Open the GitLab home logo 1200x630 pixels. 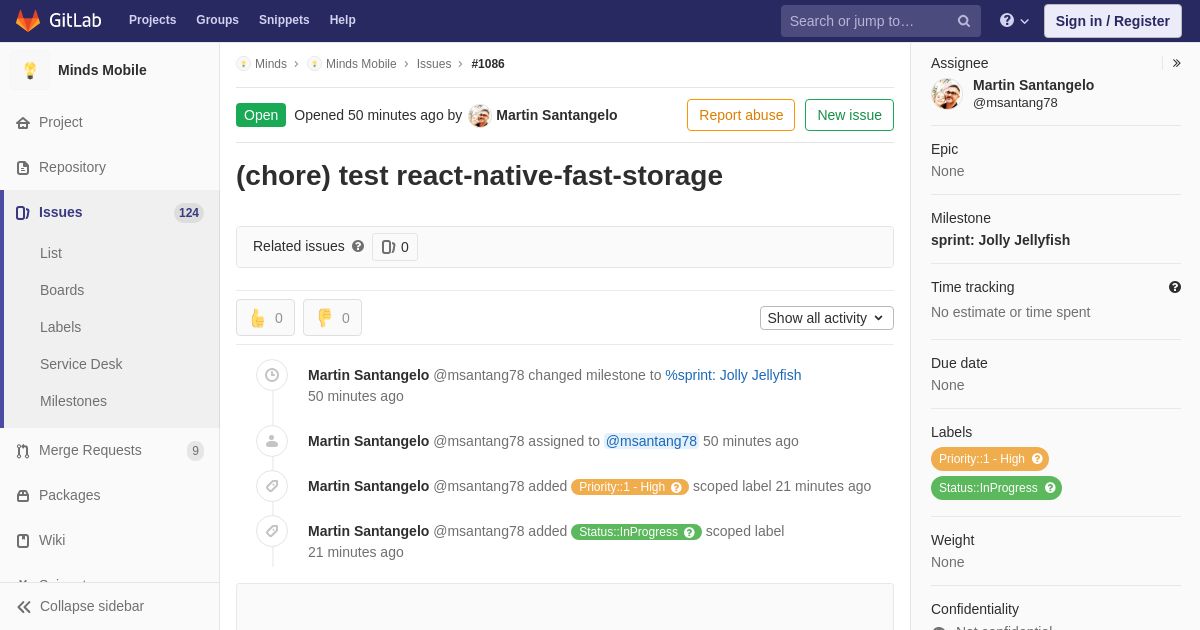point(57,20)
